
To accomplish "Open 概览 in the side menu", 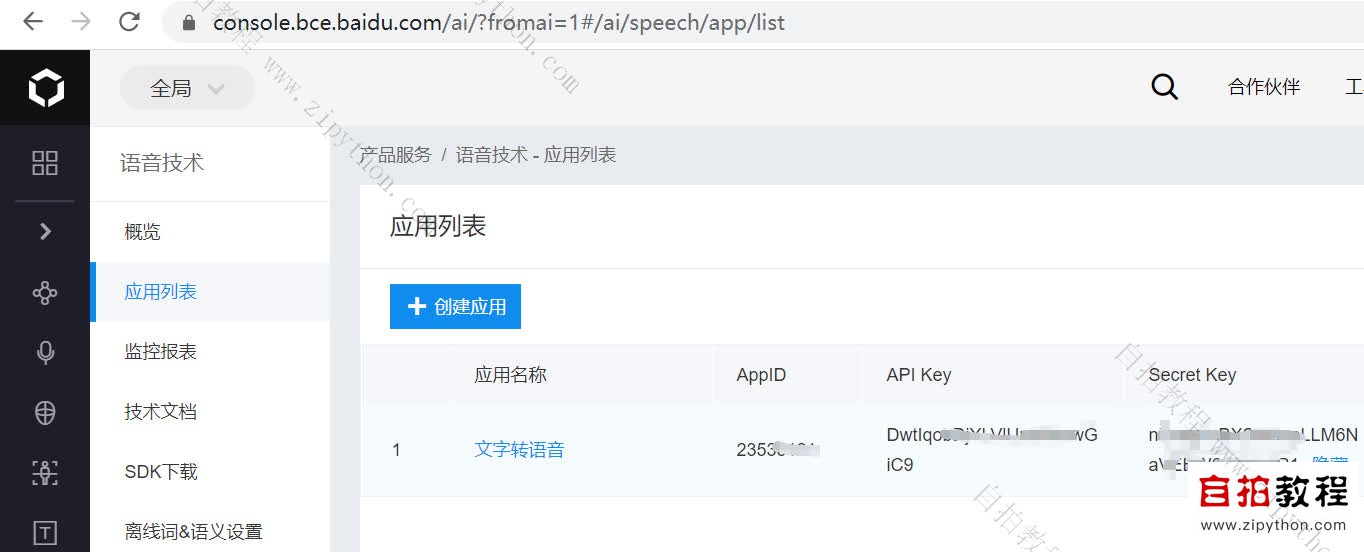I will [142, 232].
